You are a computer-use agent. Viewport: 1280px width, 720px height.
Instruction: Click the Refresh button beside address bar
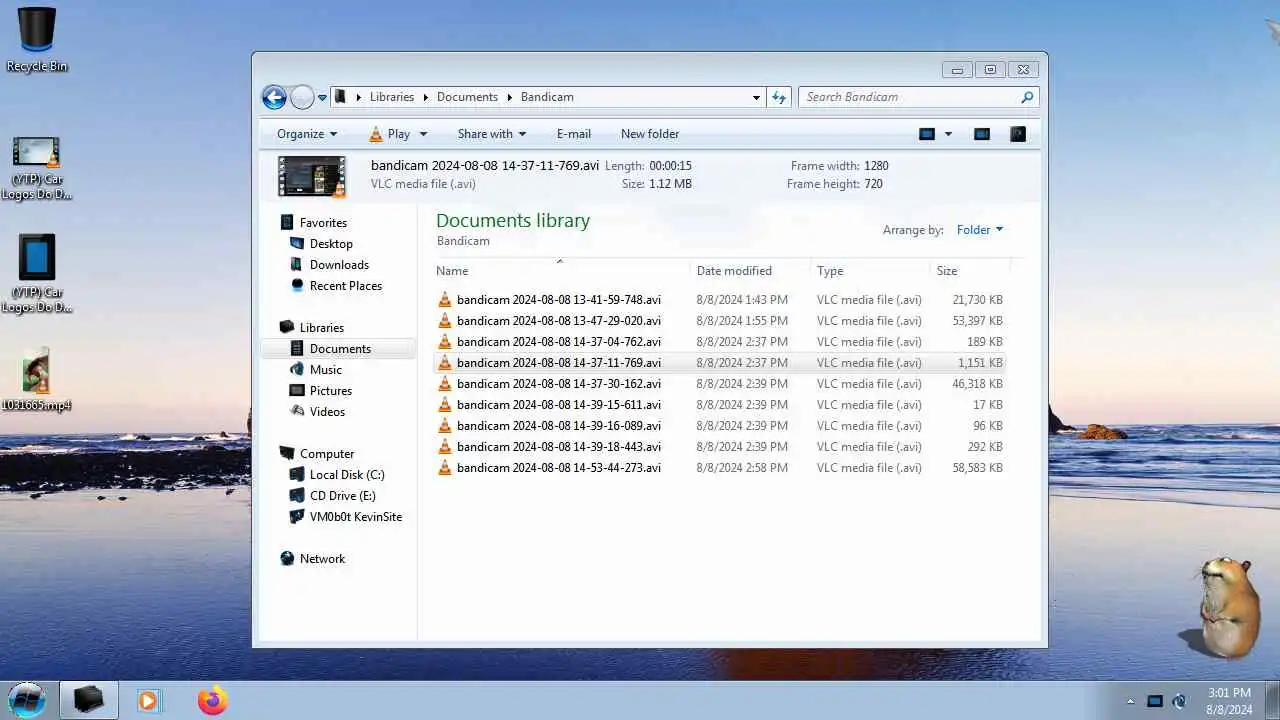pyautogui.click(x=780, y=97)
